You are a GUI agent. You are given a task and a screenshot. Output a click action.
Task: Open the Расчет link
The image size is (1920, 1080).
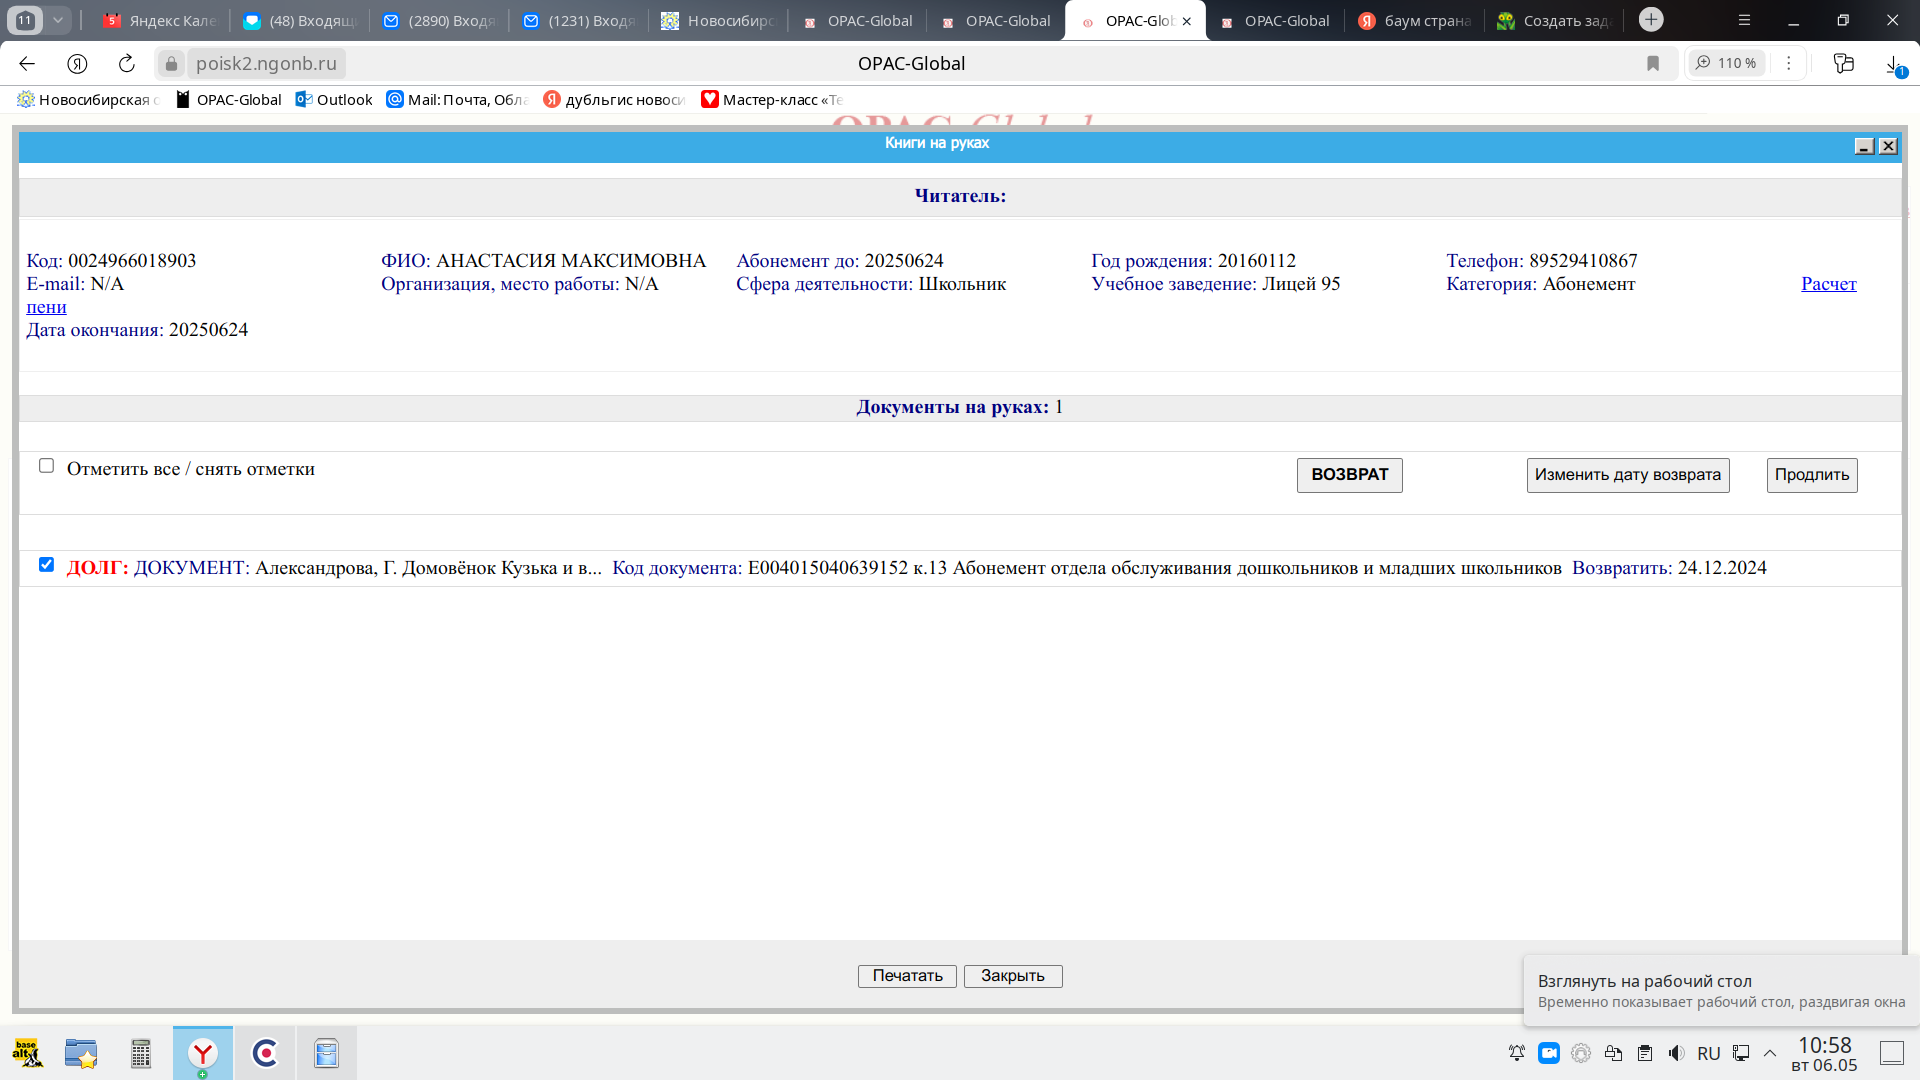(x=1828, y=284)
